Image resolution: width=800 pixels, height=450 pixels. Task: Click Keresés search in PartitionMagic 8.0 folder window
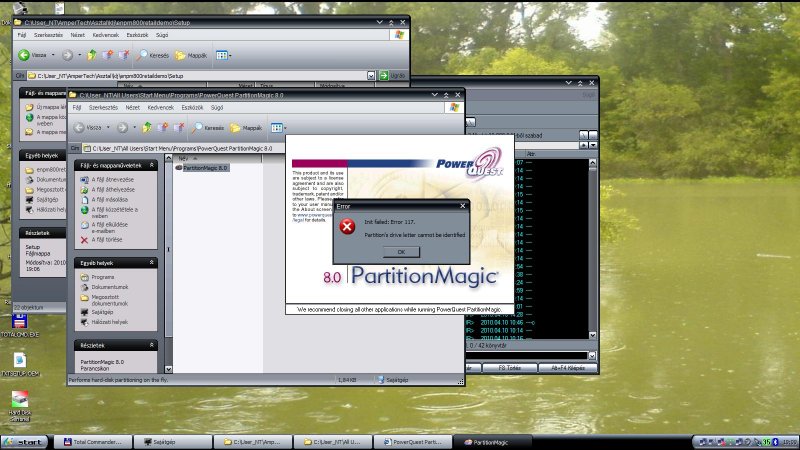tap(208, 128)
